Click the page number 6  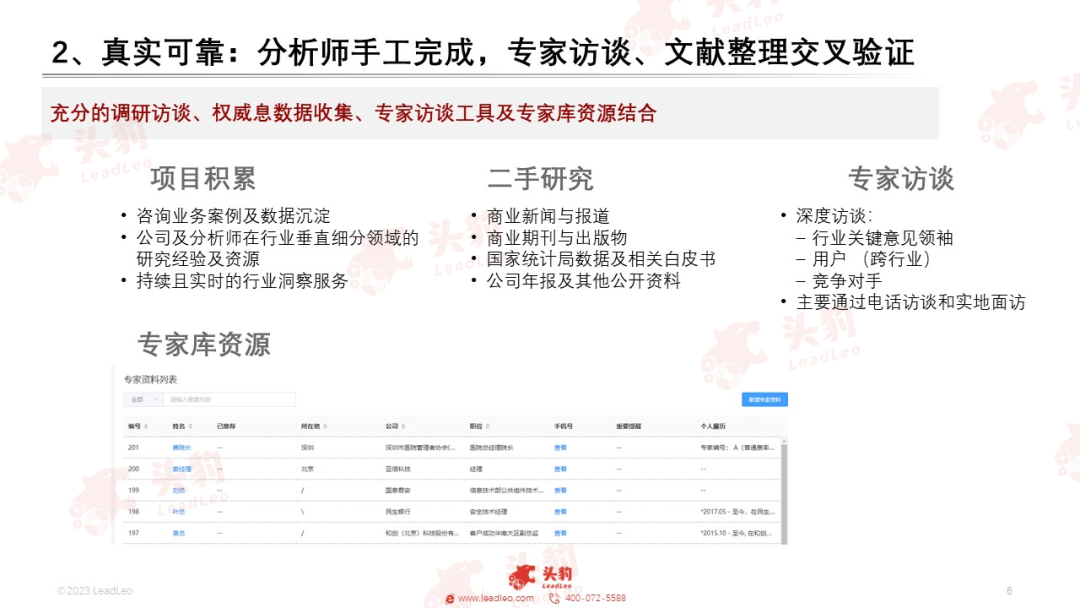pyautogui.click(x=1009, y=591)
